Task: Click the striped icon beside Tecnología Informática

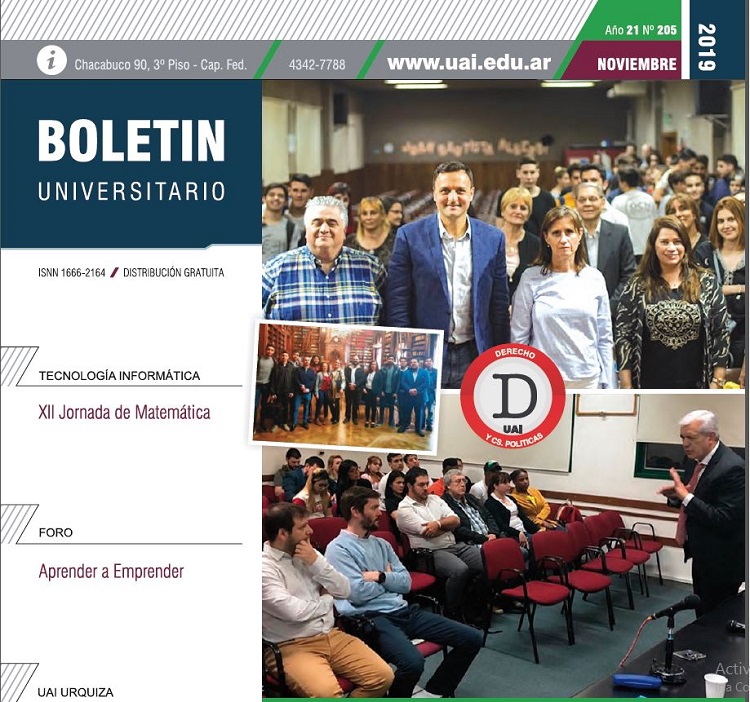Action: [x=18, y=366]
